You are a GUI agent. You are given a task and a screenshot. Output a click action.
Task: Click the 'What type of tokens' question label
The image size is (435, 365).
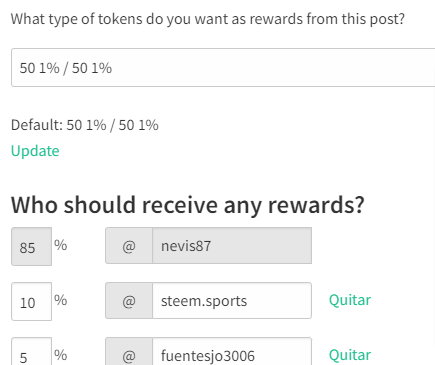[x=208, y=19]
